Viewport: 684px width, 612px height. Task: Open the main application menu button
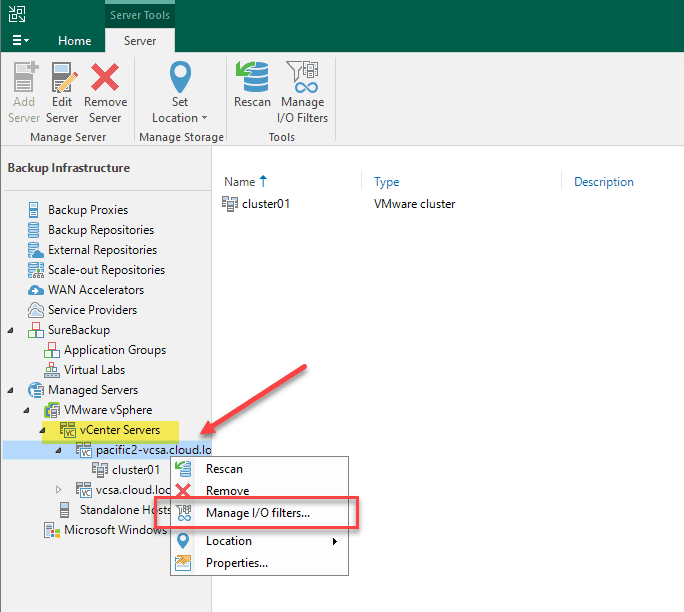[20, 41]
